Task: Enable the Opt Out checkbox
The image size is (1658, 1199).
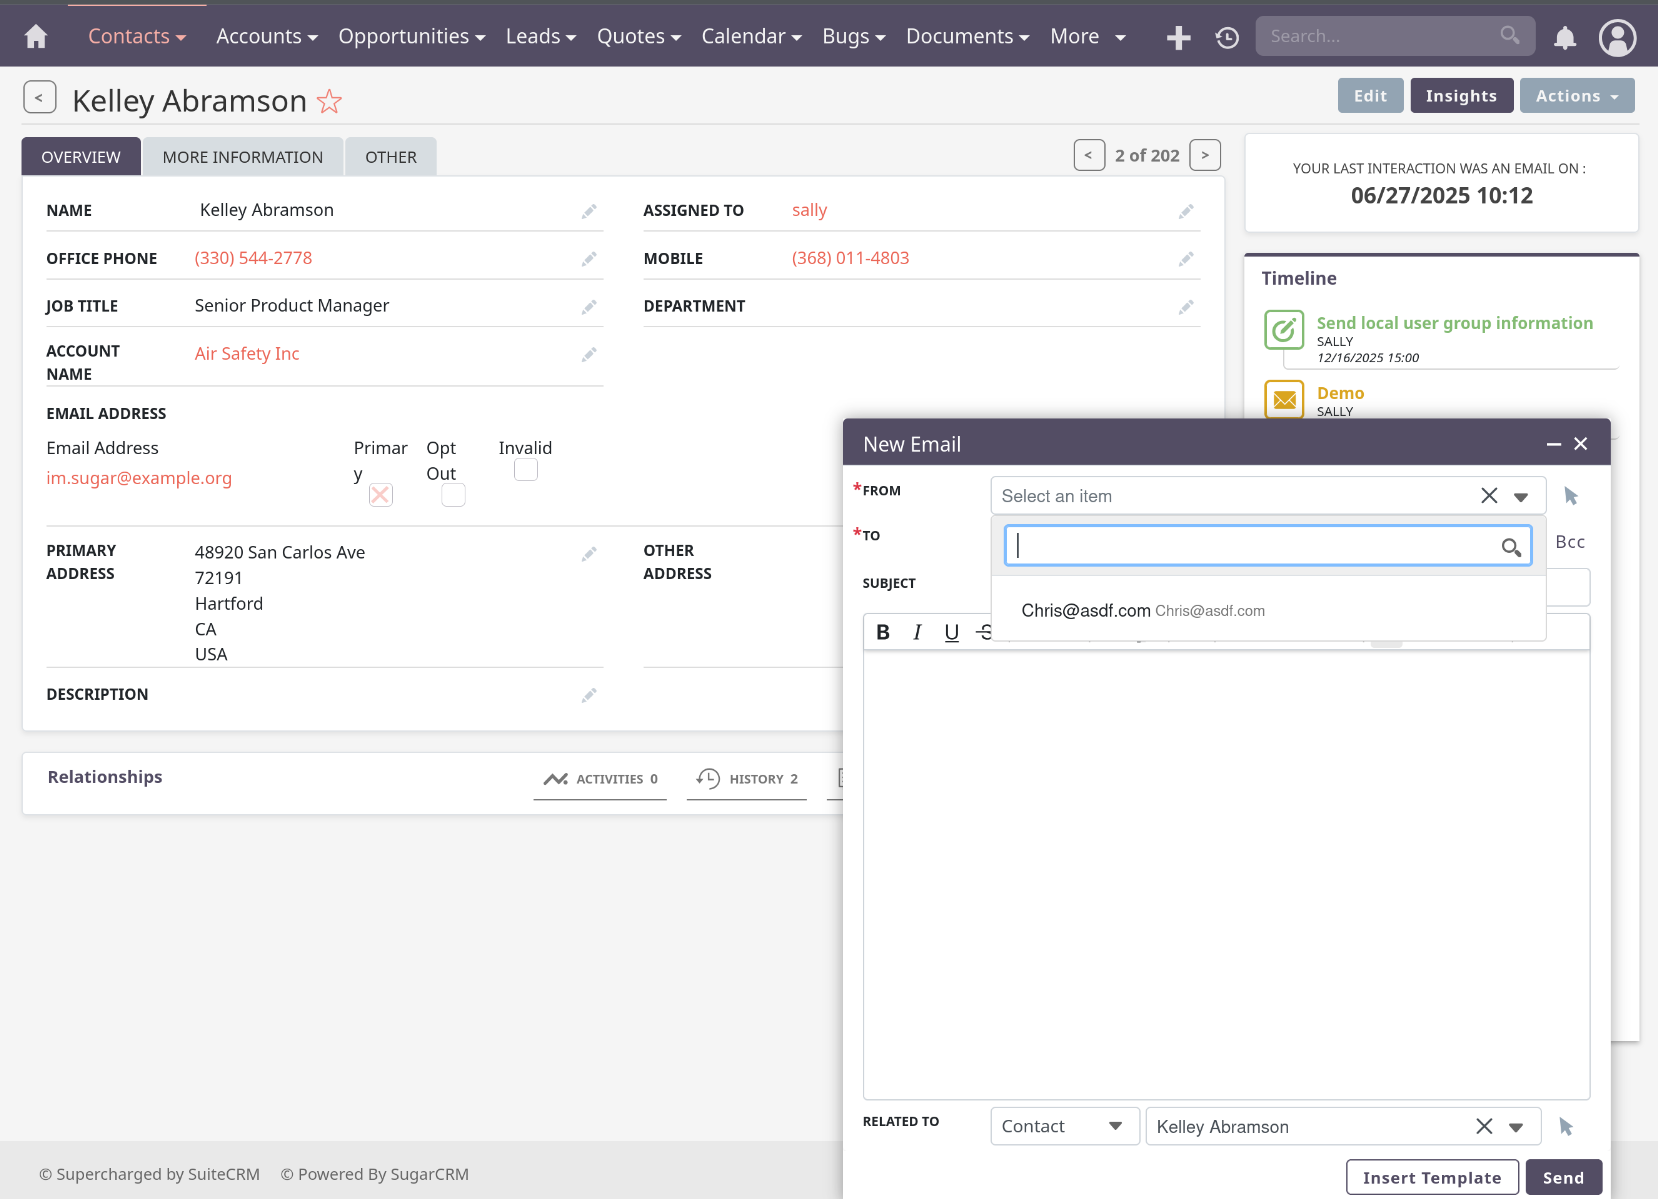Action: point(453,495)
